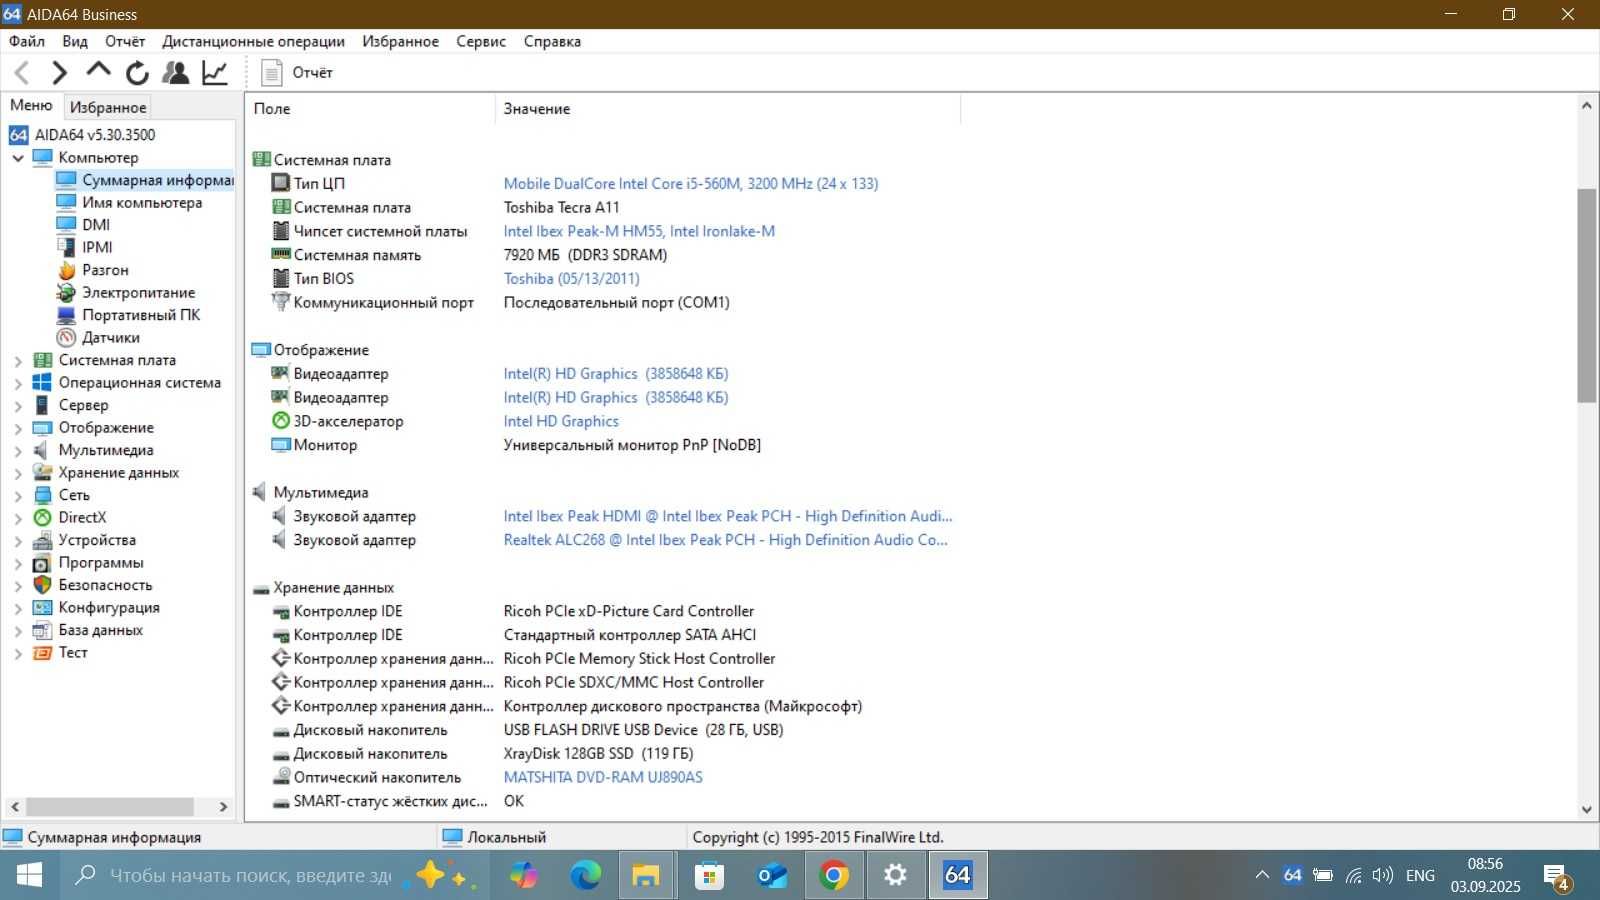Expand the DirectX tree node
1600x900 pixels.
coord(18,518)
